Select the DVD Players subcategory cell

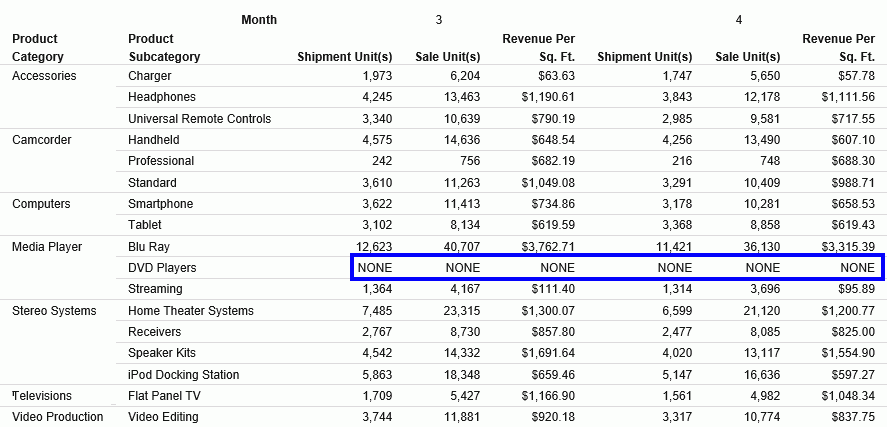point(162,268)
